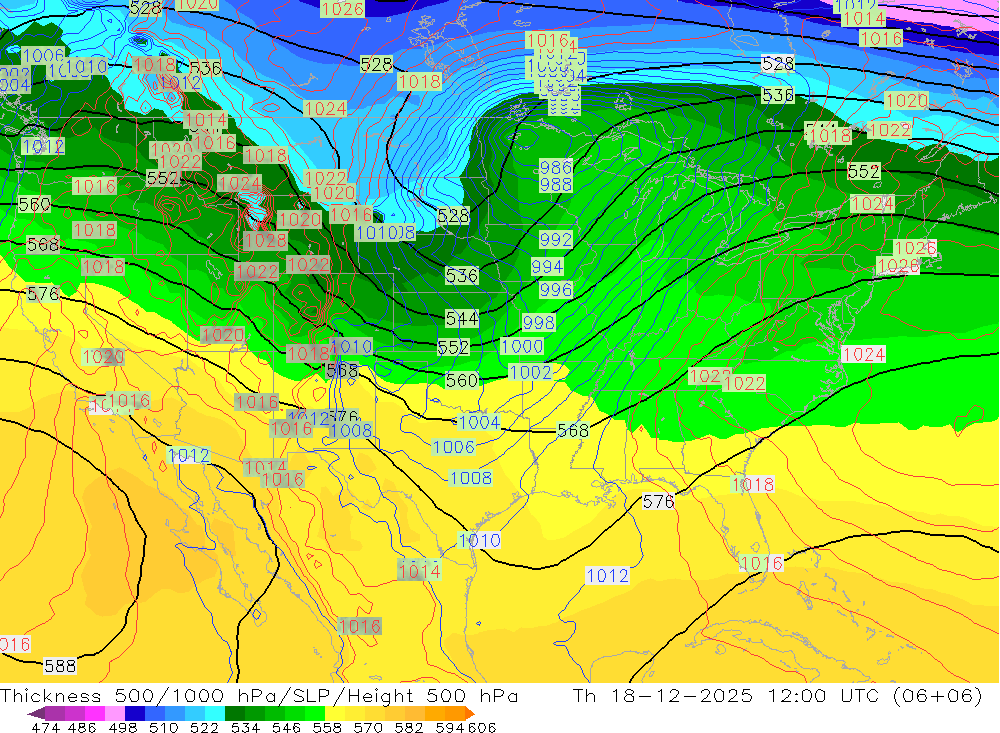Click the blue 988 pressure label
Image resolution: width=1000 pixels, height=733 pixels.
(x=555, y=184)
